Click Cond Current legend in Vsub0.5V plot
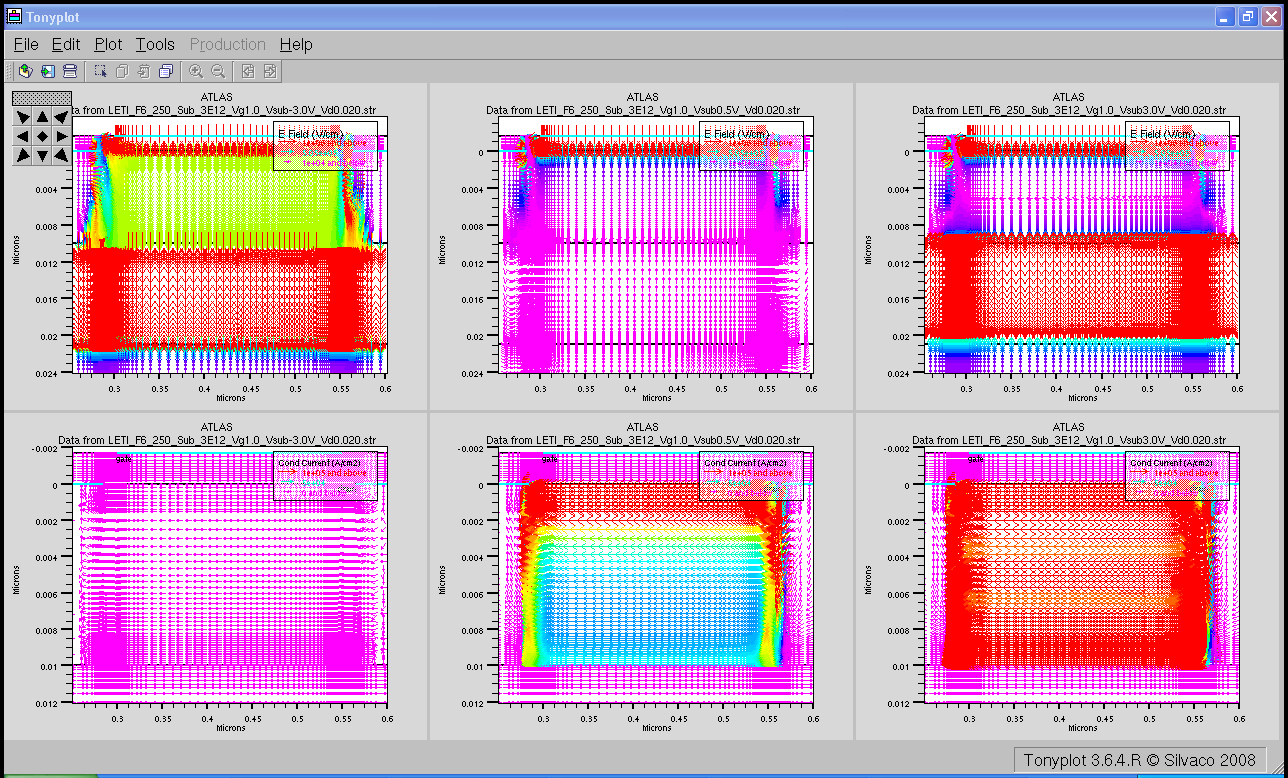1288x778 pixels. [x=751, y=476]
